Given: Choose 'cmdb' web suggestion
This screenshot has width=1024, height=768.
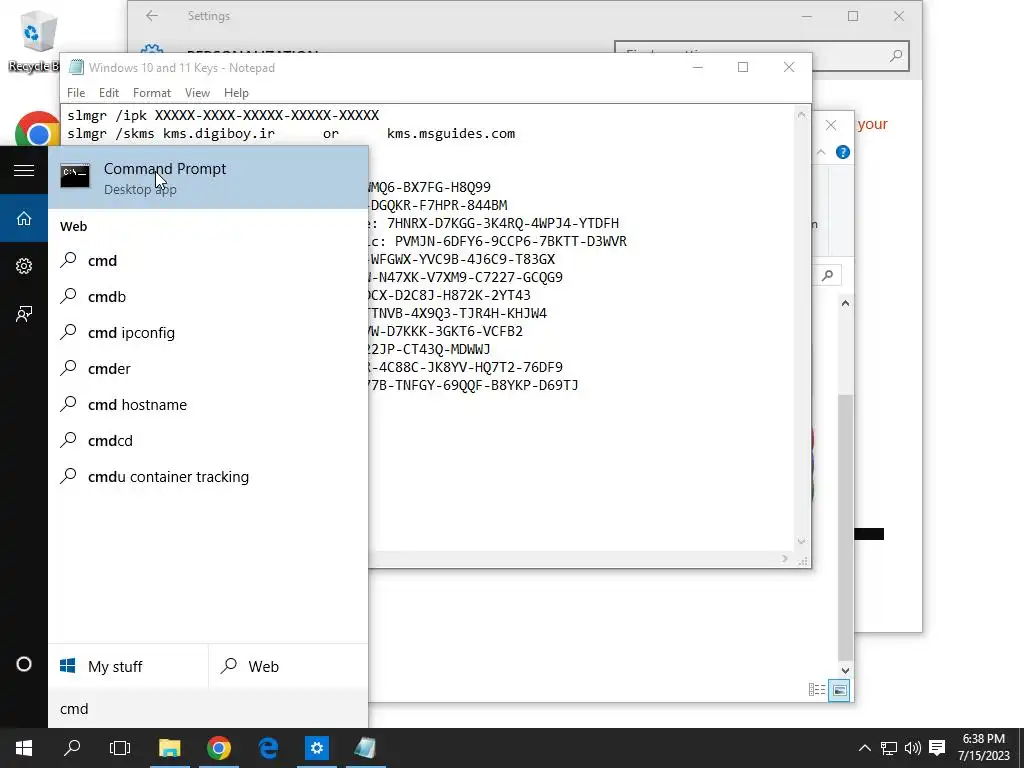Looking at the screenshot, I should click(208, 296).
